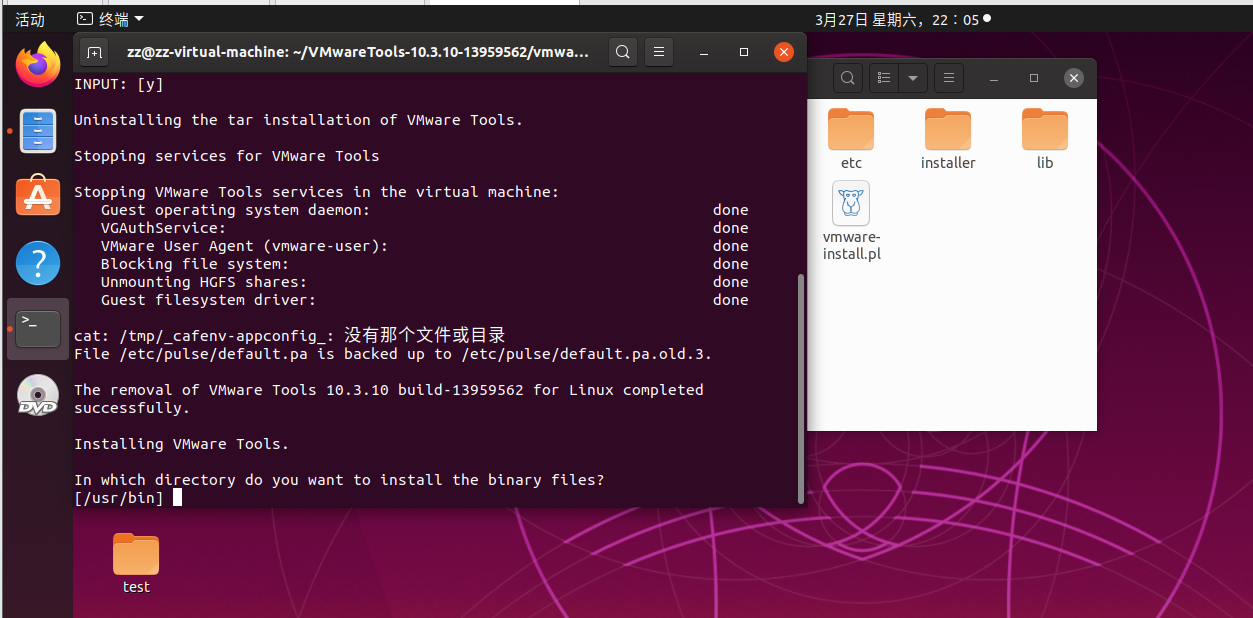The height and width of the screenshot is (618, 1253).
Task: Launch Ubuntu Software from the dock
Action: coord(38,196)
